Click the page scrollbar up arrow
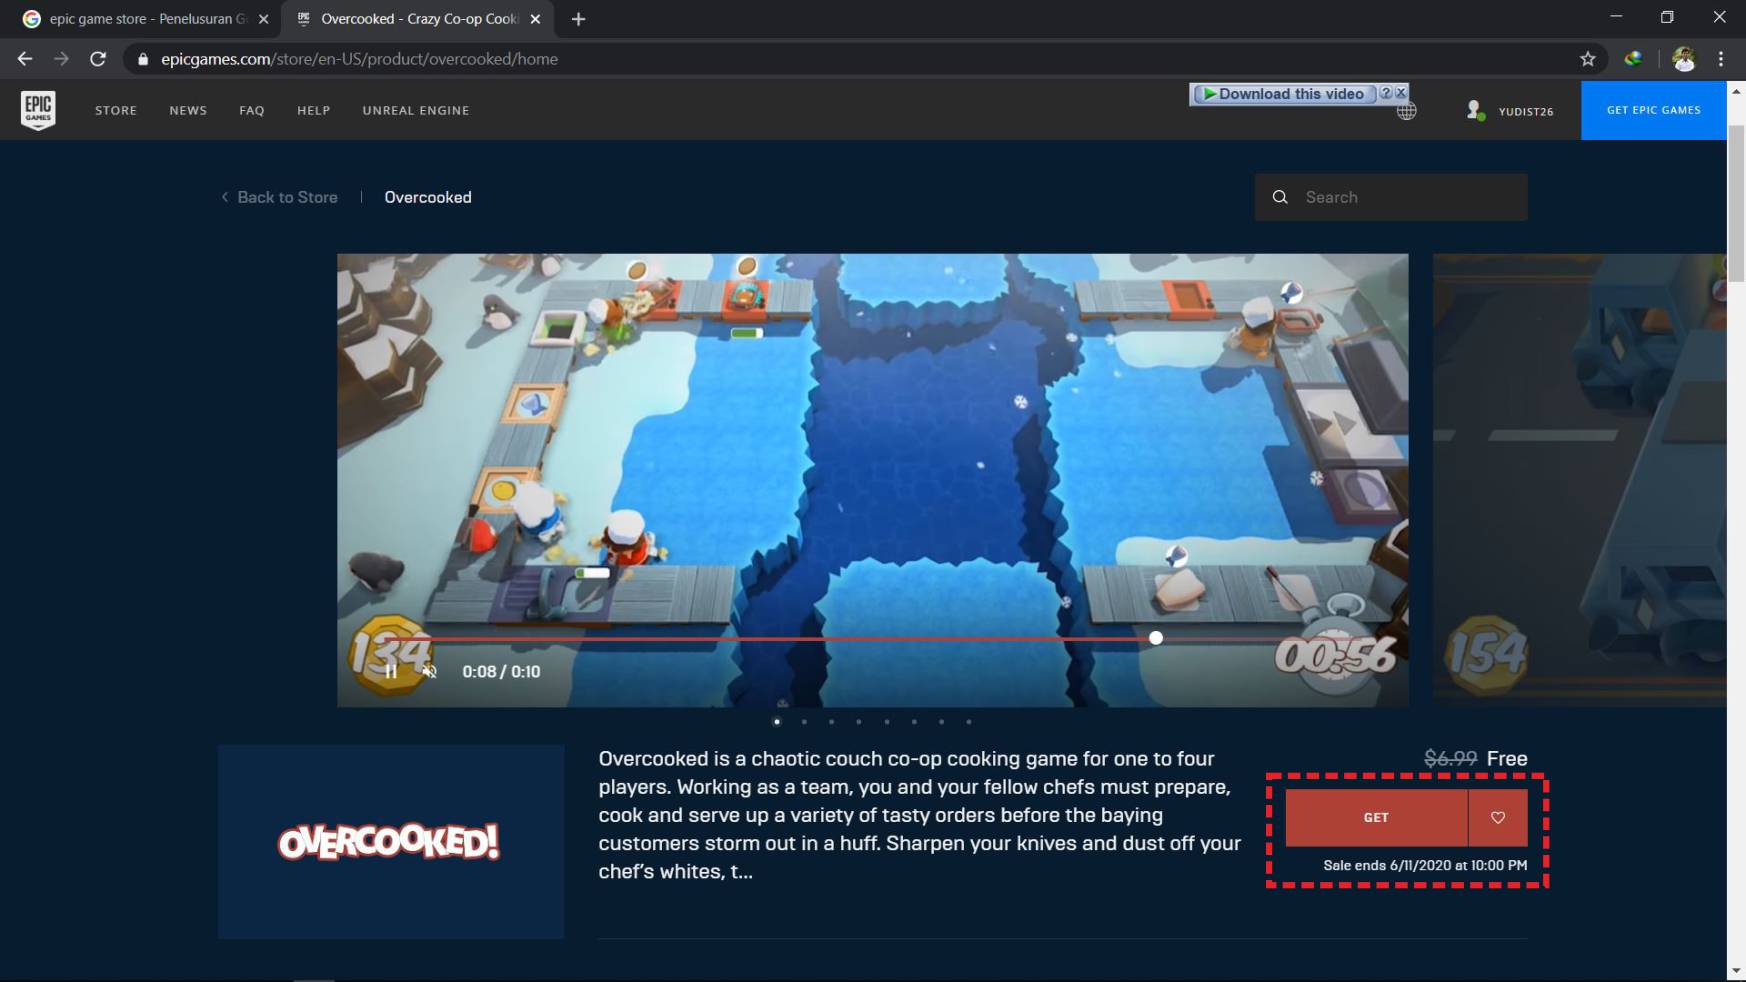Image resolution: width=1746 pixels, height=982 pixels. click(x=1736, y=91)
